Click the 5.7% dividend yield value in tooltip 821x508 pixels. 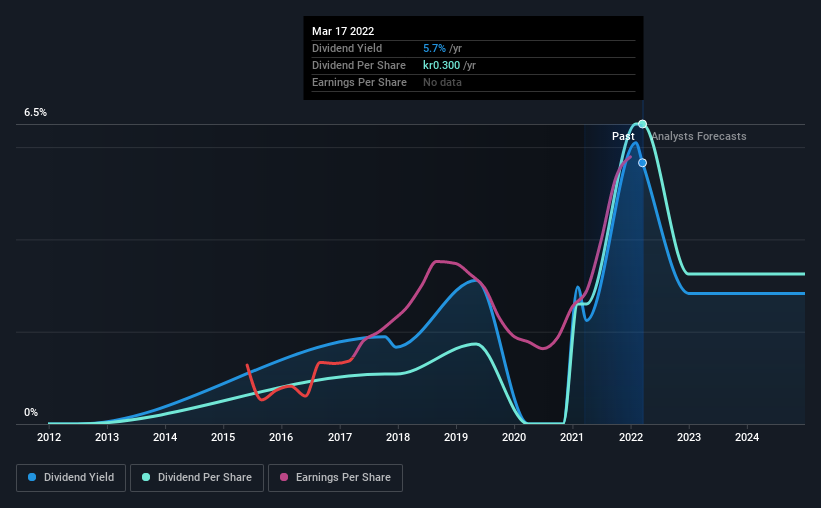pos(435,48)
